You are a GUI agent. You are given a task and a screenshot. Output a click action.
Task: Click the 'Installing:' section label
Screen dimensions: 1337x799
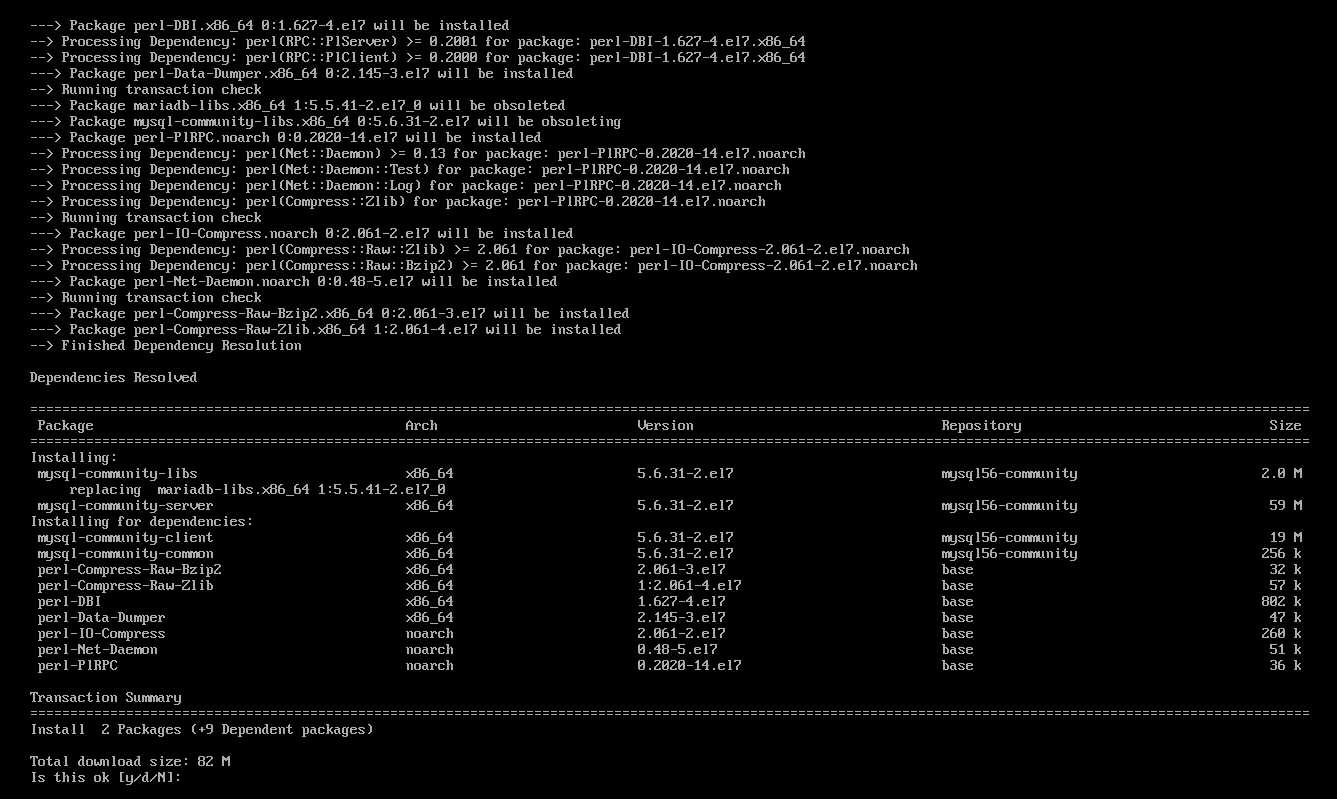pos(74,457)
